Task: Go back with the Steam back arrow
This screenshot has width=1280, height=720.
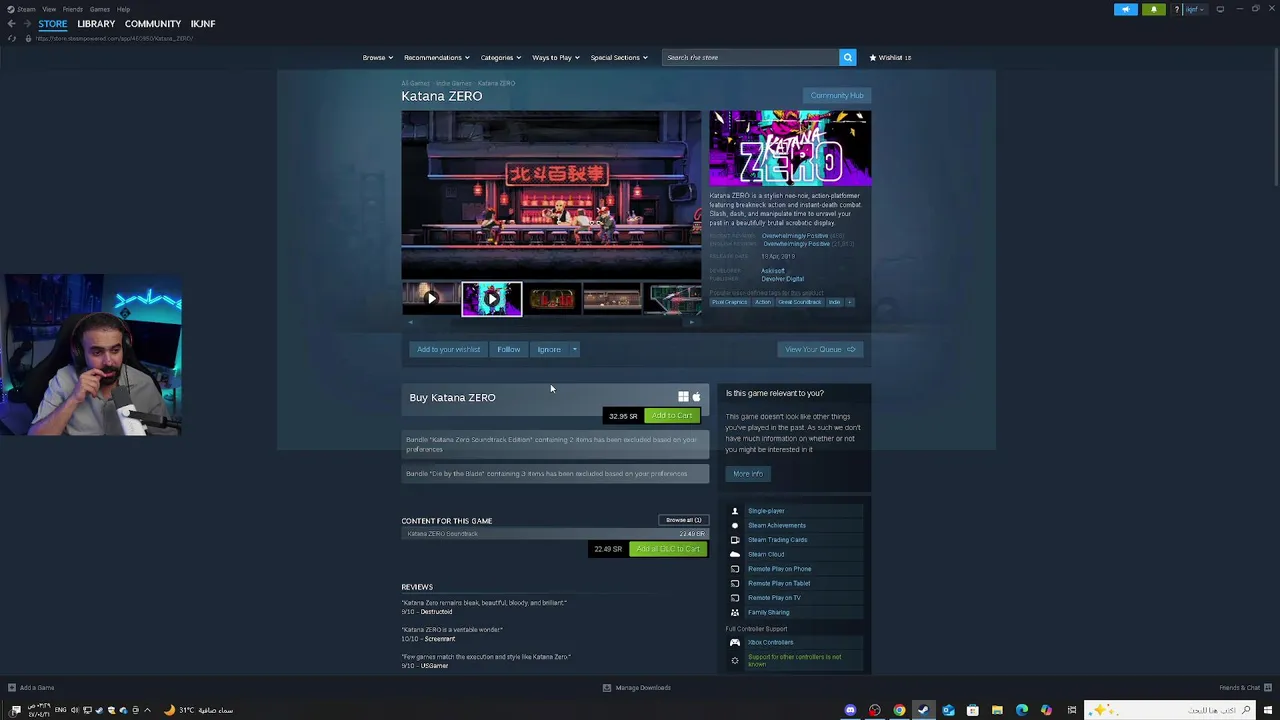Action: tap(11, 24)
